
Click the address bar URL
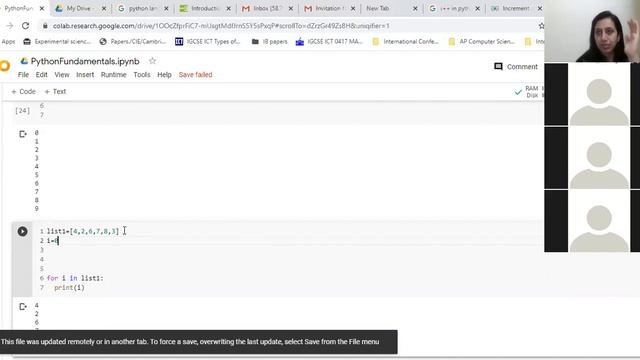click(221, 26)
